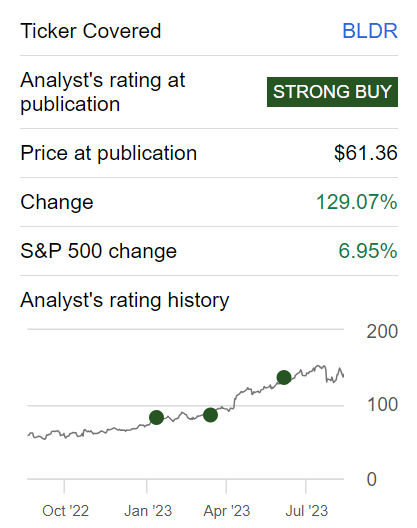Click the 100 y-axis value label

tap(382, 404)
